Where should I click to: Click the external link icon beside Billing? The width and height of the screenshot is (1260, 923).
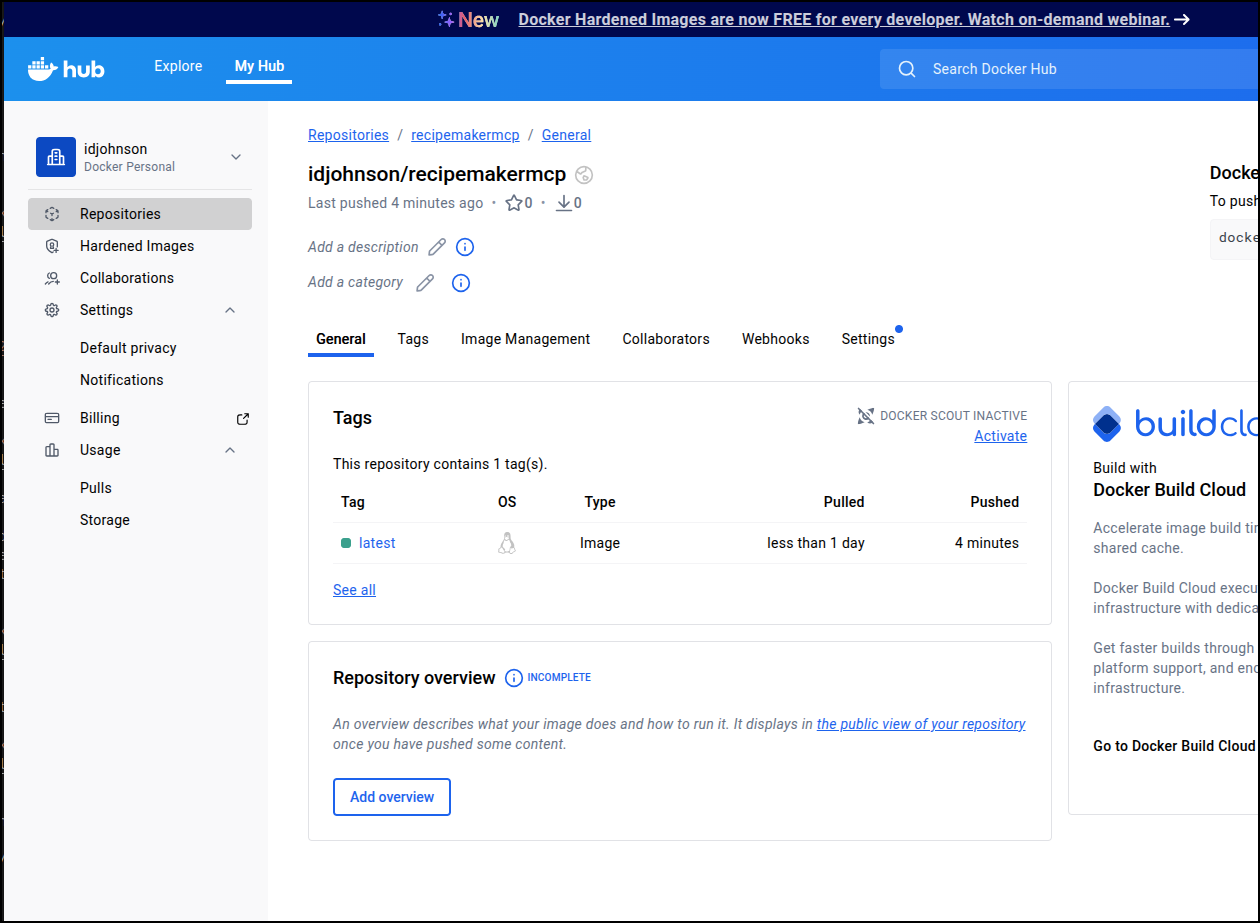(242, 418)
